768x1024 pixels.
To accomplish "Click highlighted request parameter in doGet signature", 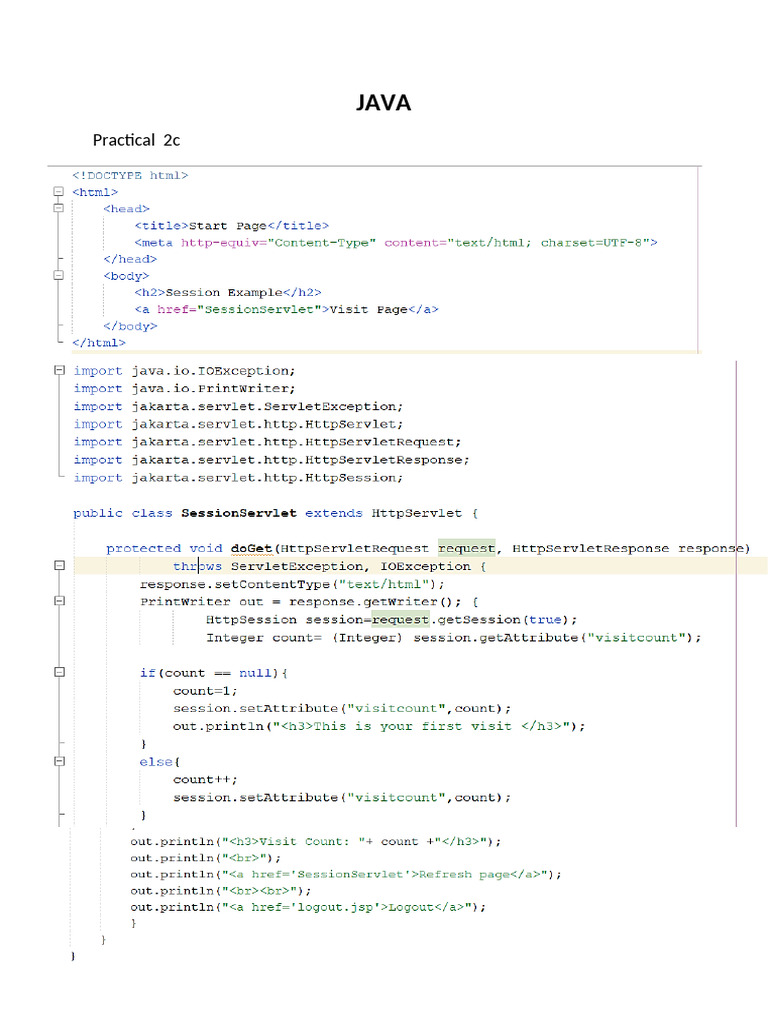I will coord(466,549).
